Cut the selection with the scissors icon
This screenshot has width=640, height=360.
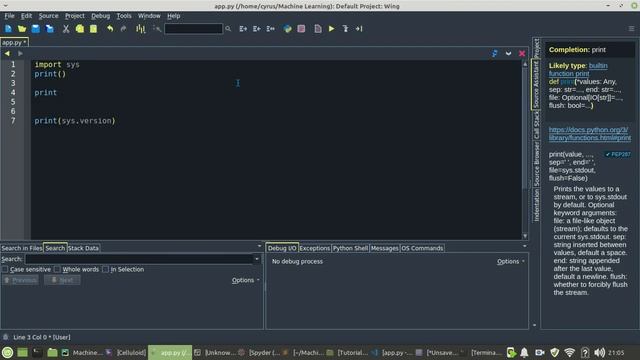(66, 29)
